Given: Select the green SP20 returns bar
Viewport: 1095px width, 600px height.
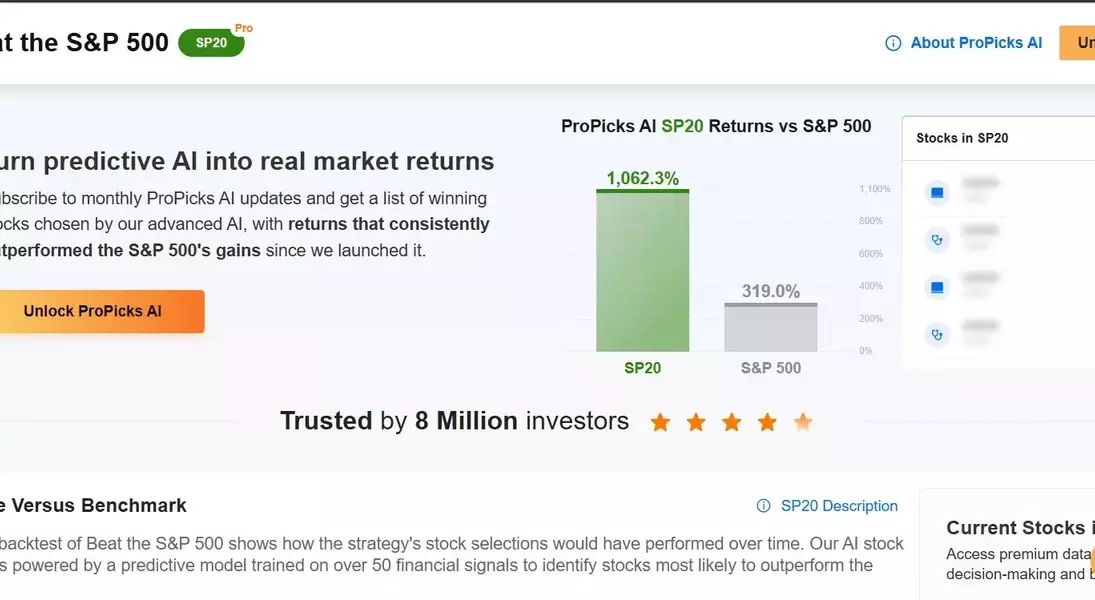Looking at the screenshot, I should click(642, 270).
